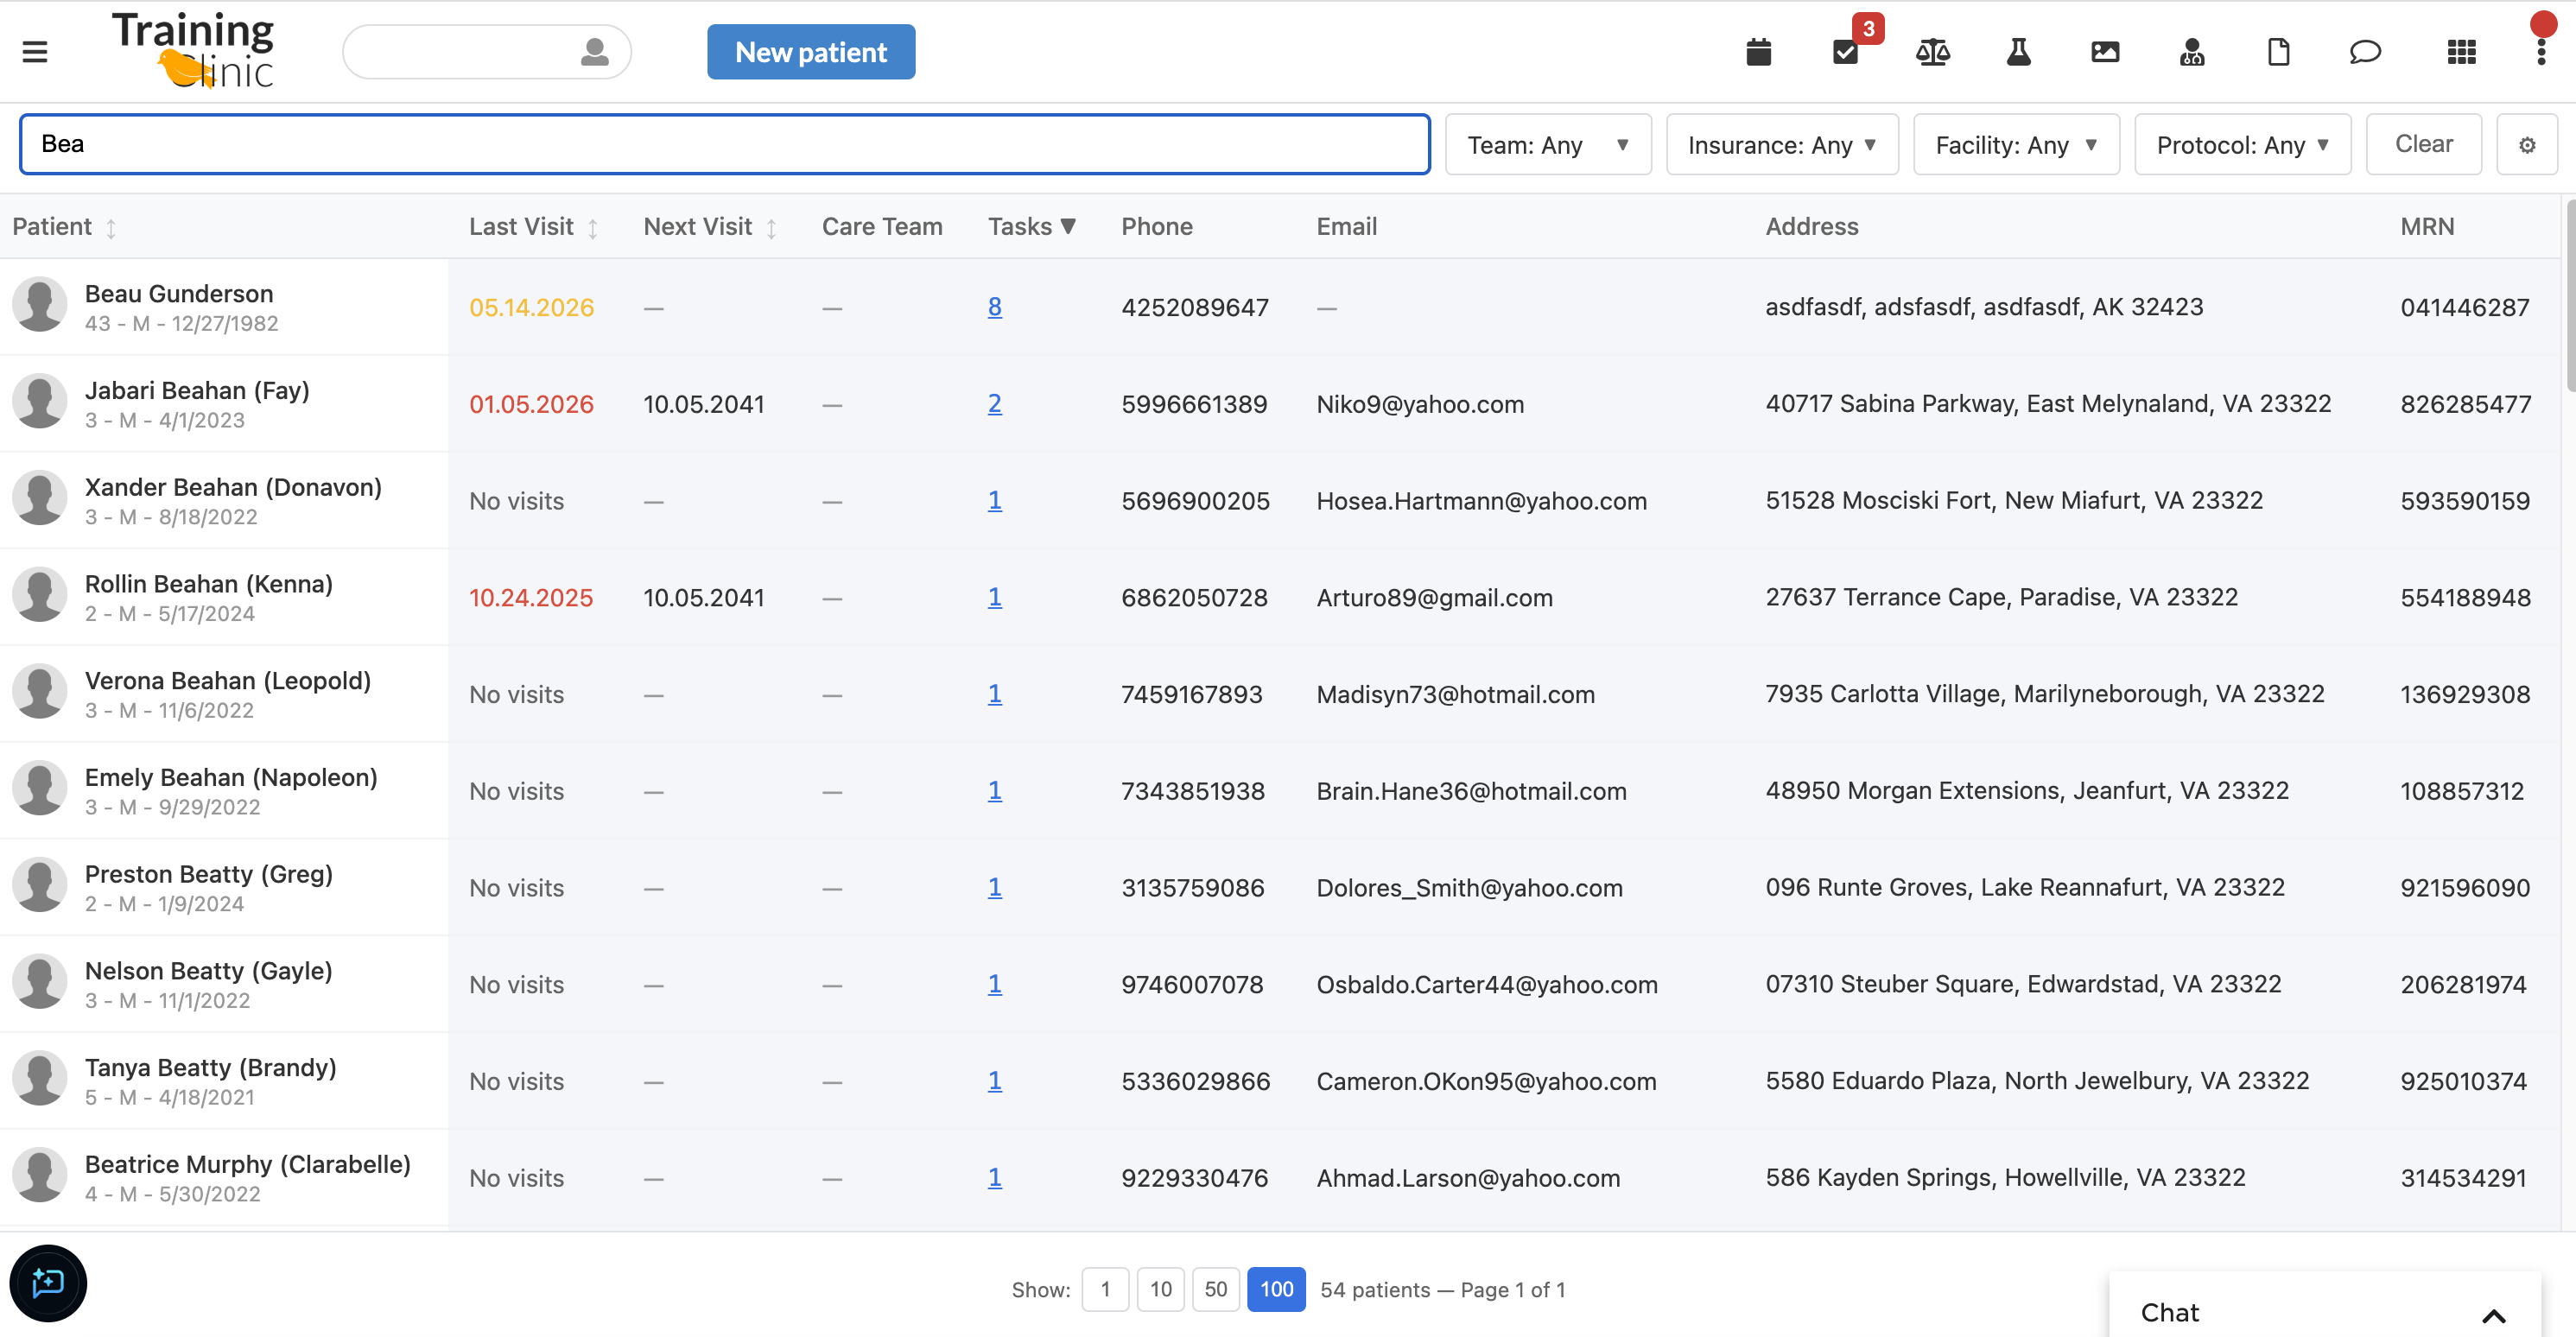Screen dimensions: 2576x1337
Task: Click email Niko9@yahoo.com
Action: (1420, 404)
